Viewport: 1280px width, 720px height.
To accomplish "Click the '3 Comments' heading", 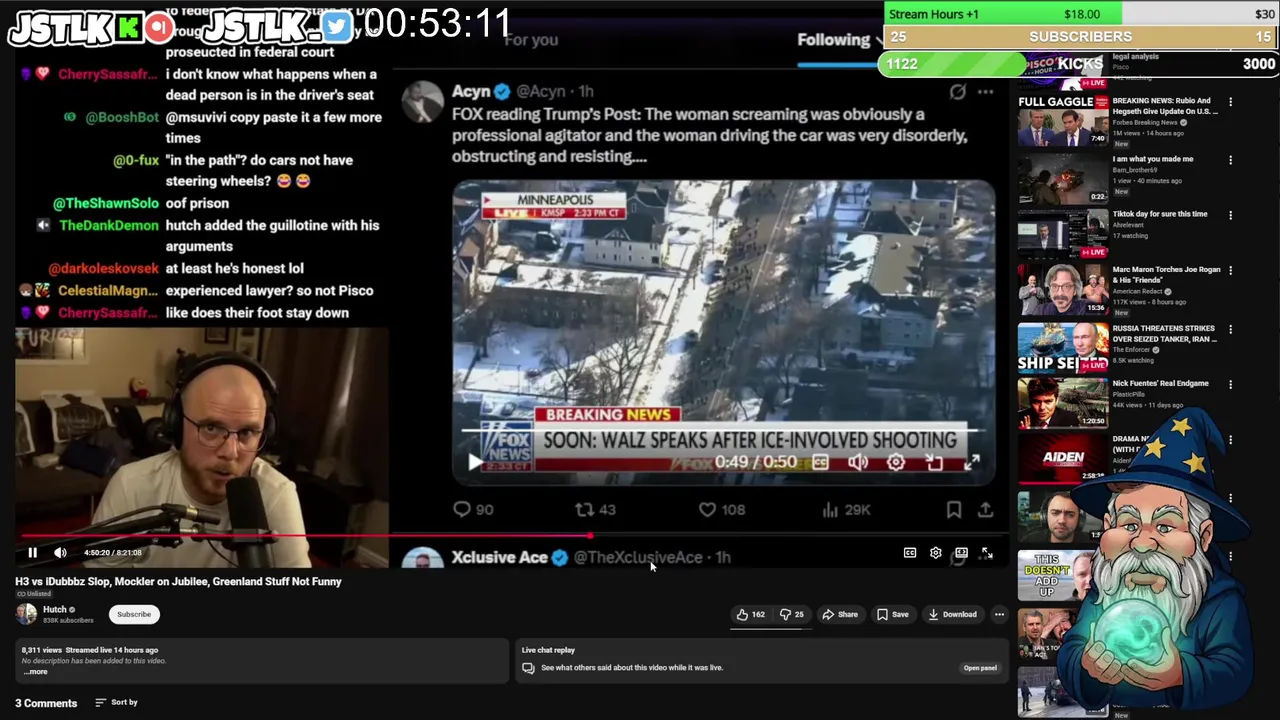I will [46, 703].
